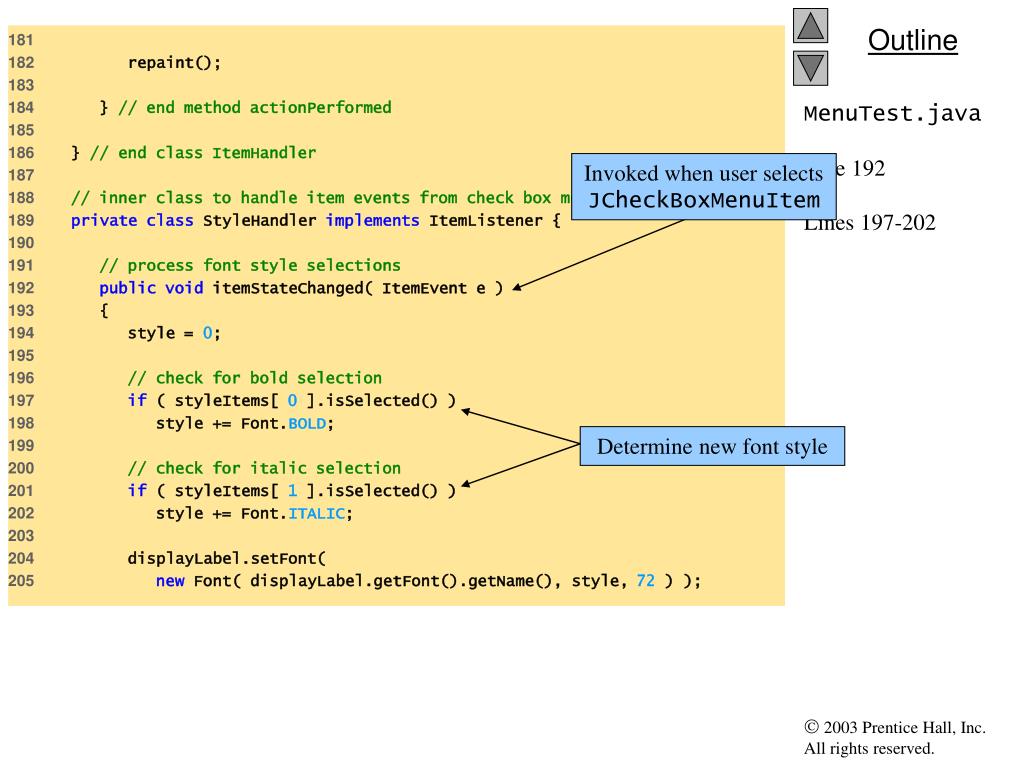Click the '// inner class to handle item events' comment
Image resolution: width=1024 pixels, height=768 pixels.
[321, 198]
